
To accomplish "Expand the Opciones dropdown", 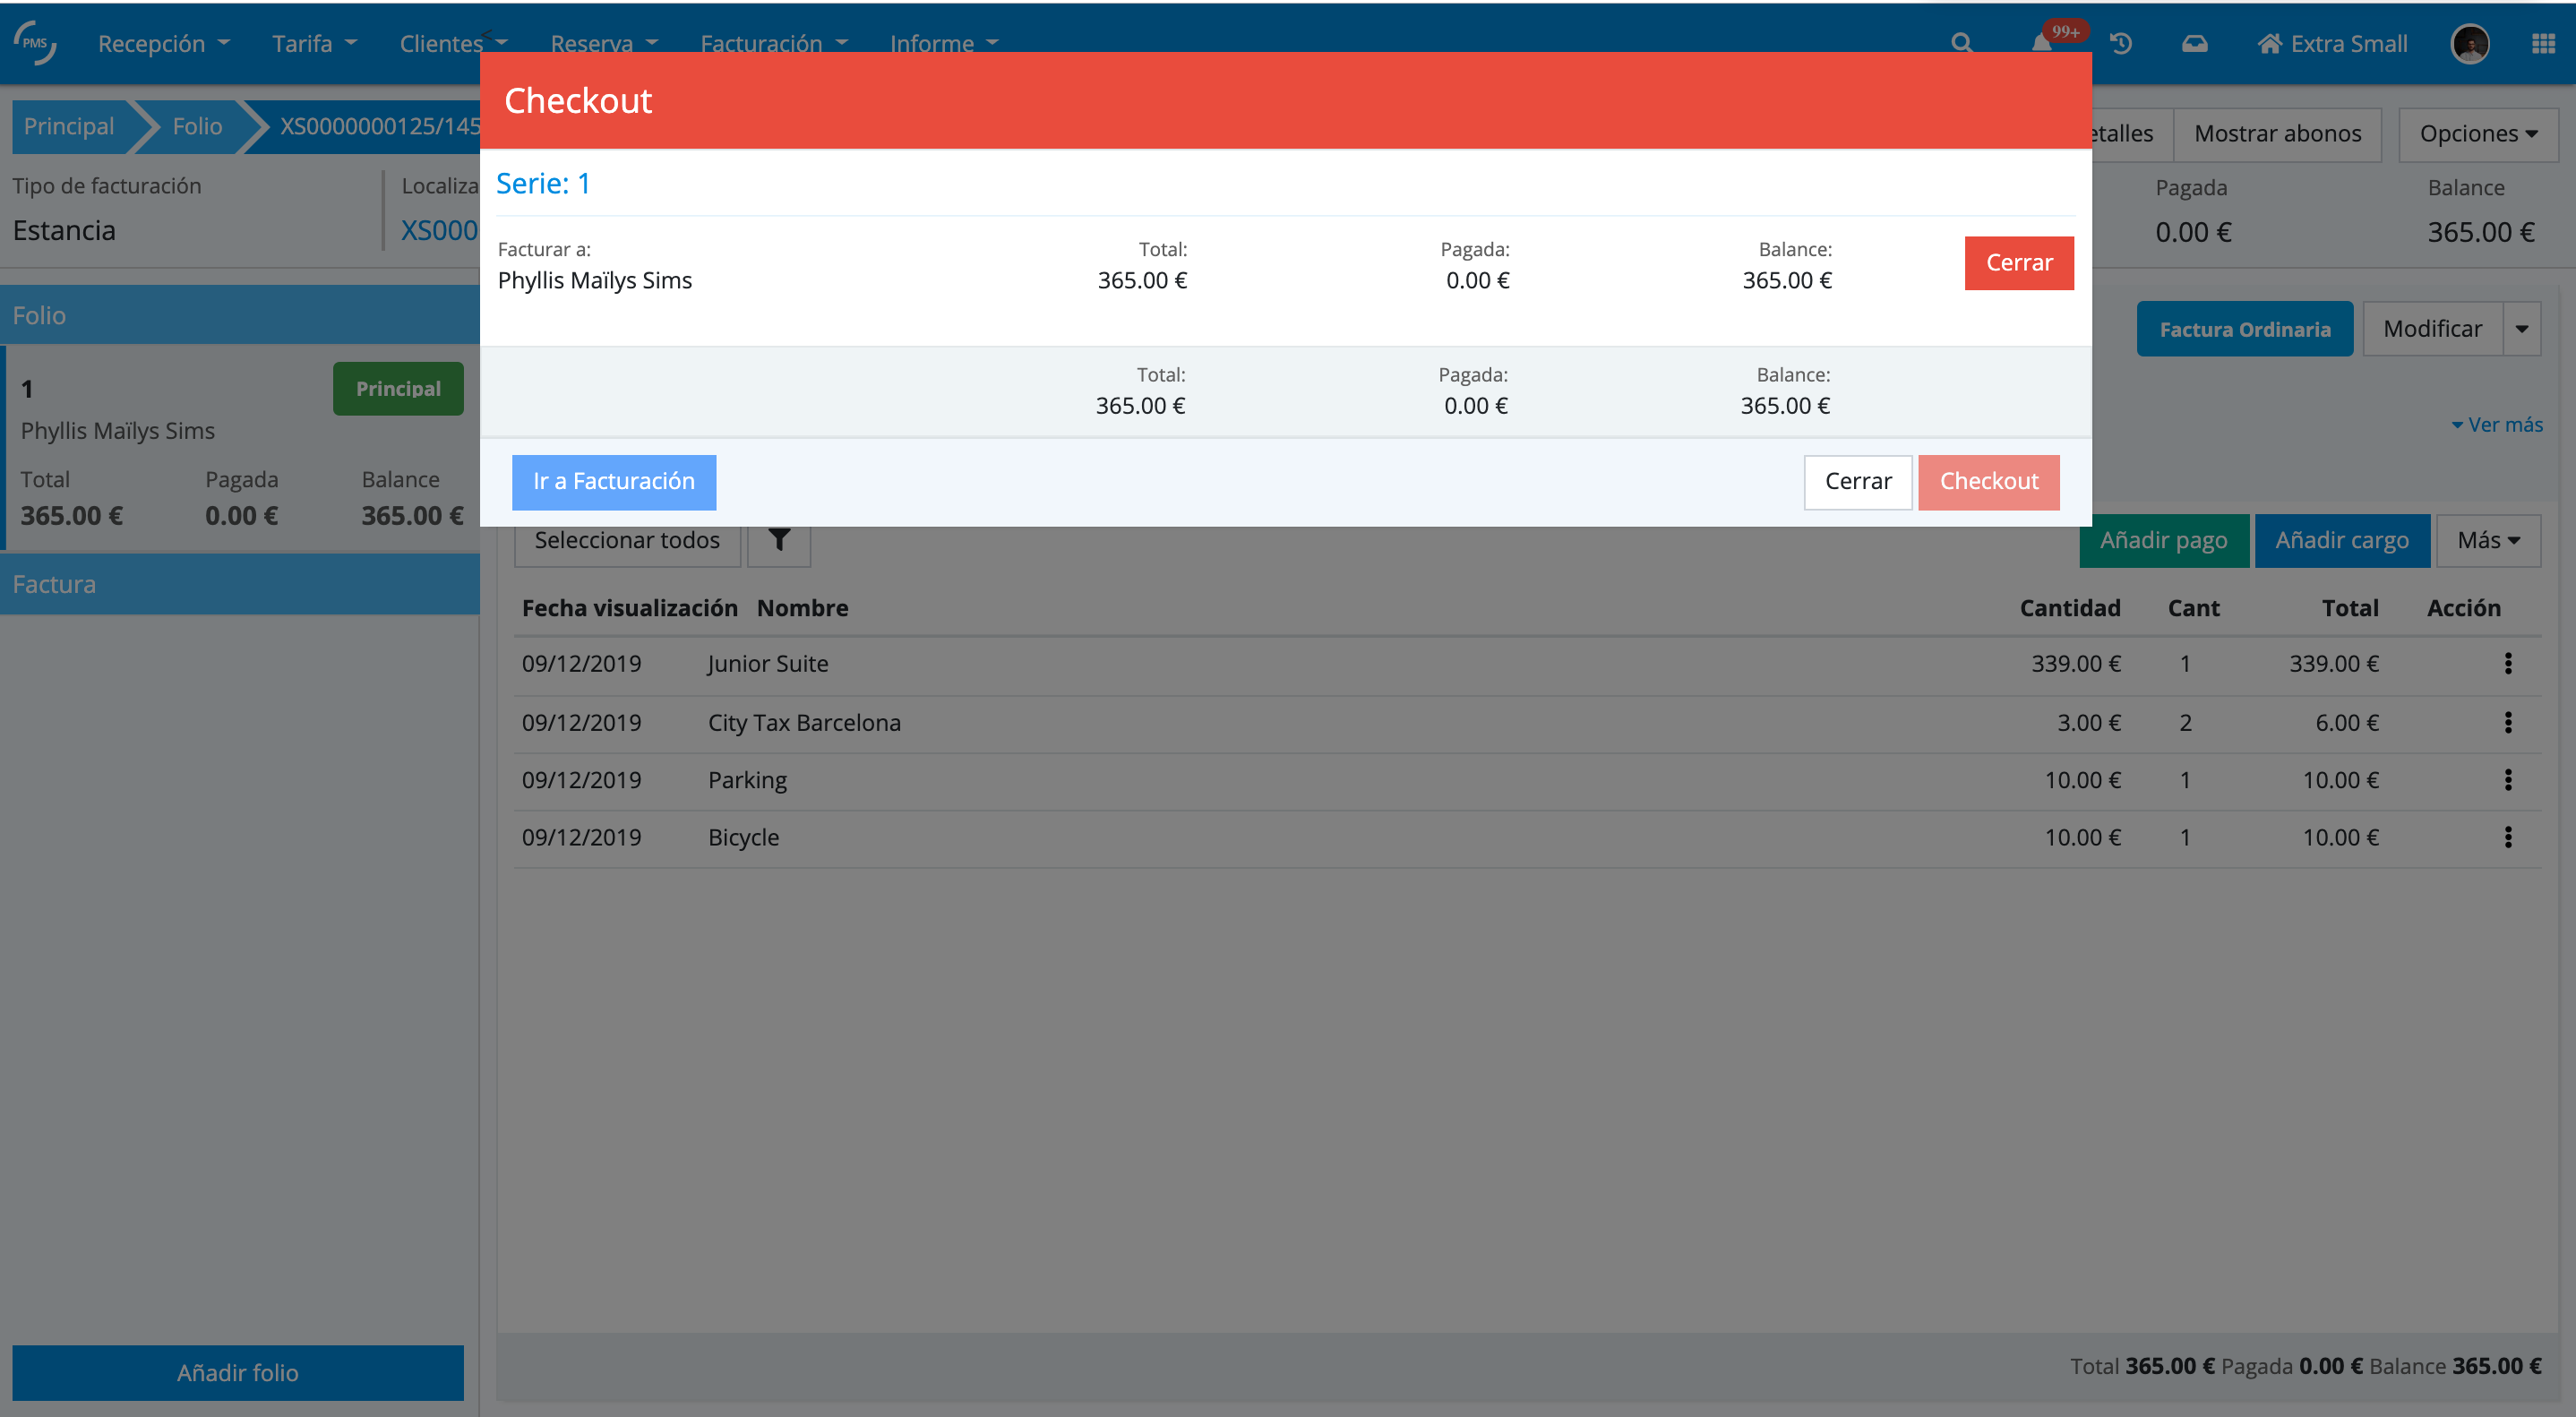I will 2477,134.
